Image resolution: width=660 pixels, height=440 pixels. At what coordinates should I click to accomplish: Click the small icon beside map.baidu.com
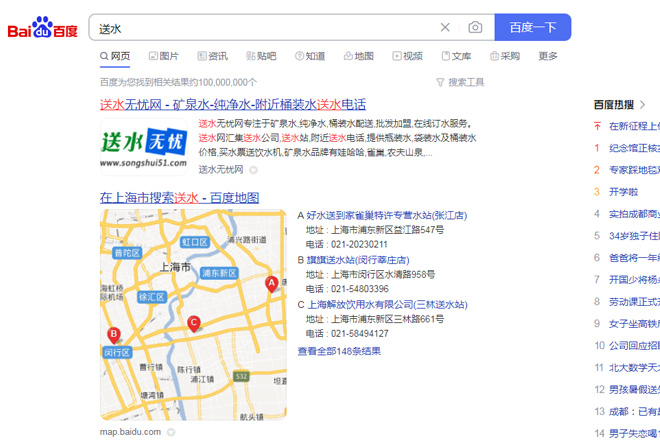tap(170, 432)
